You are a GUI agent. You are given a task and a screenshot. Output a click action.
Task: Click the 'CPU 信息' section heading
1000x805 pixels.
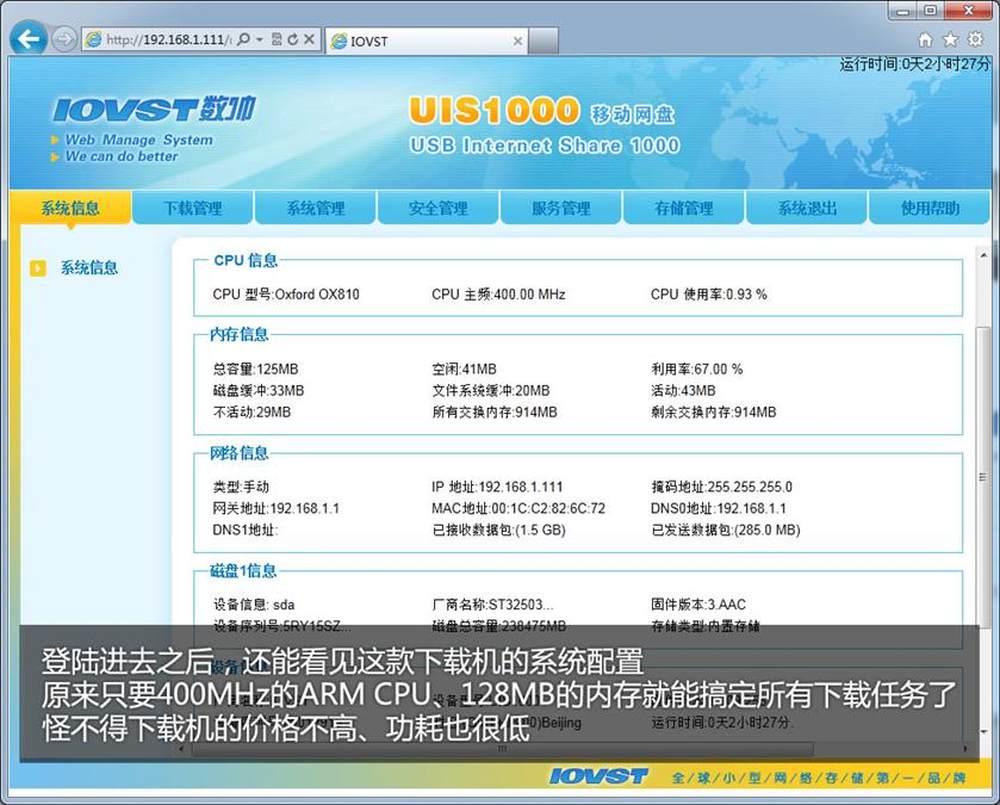(246, 260)
